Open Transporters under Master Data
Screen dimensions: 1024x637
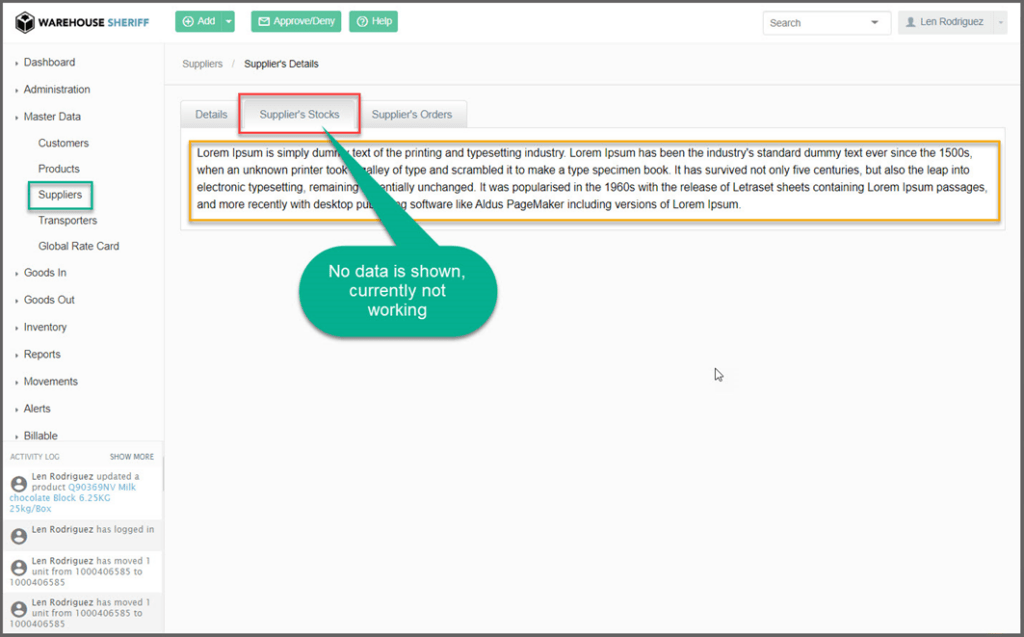click(67, 220)
